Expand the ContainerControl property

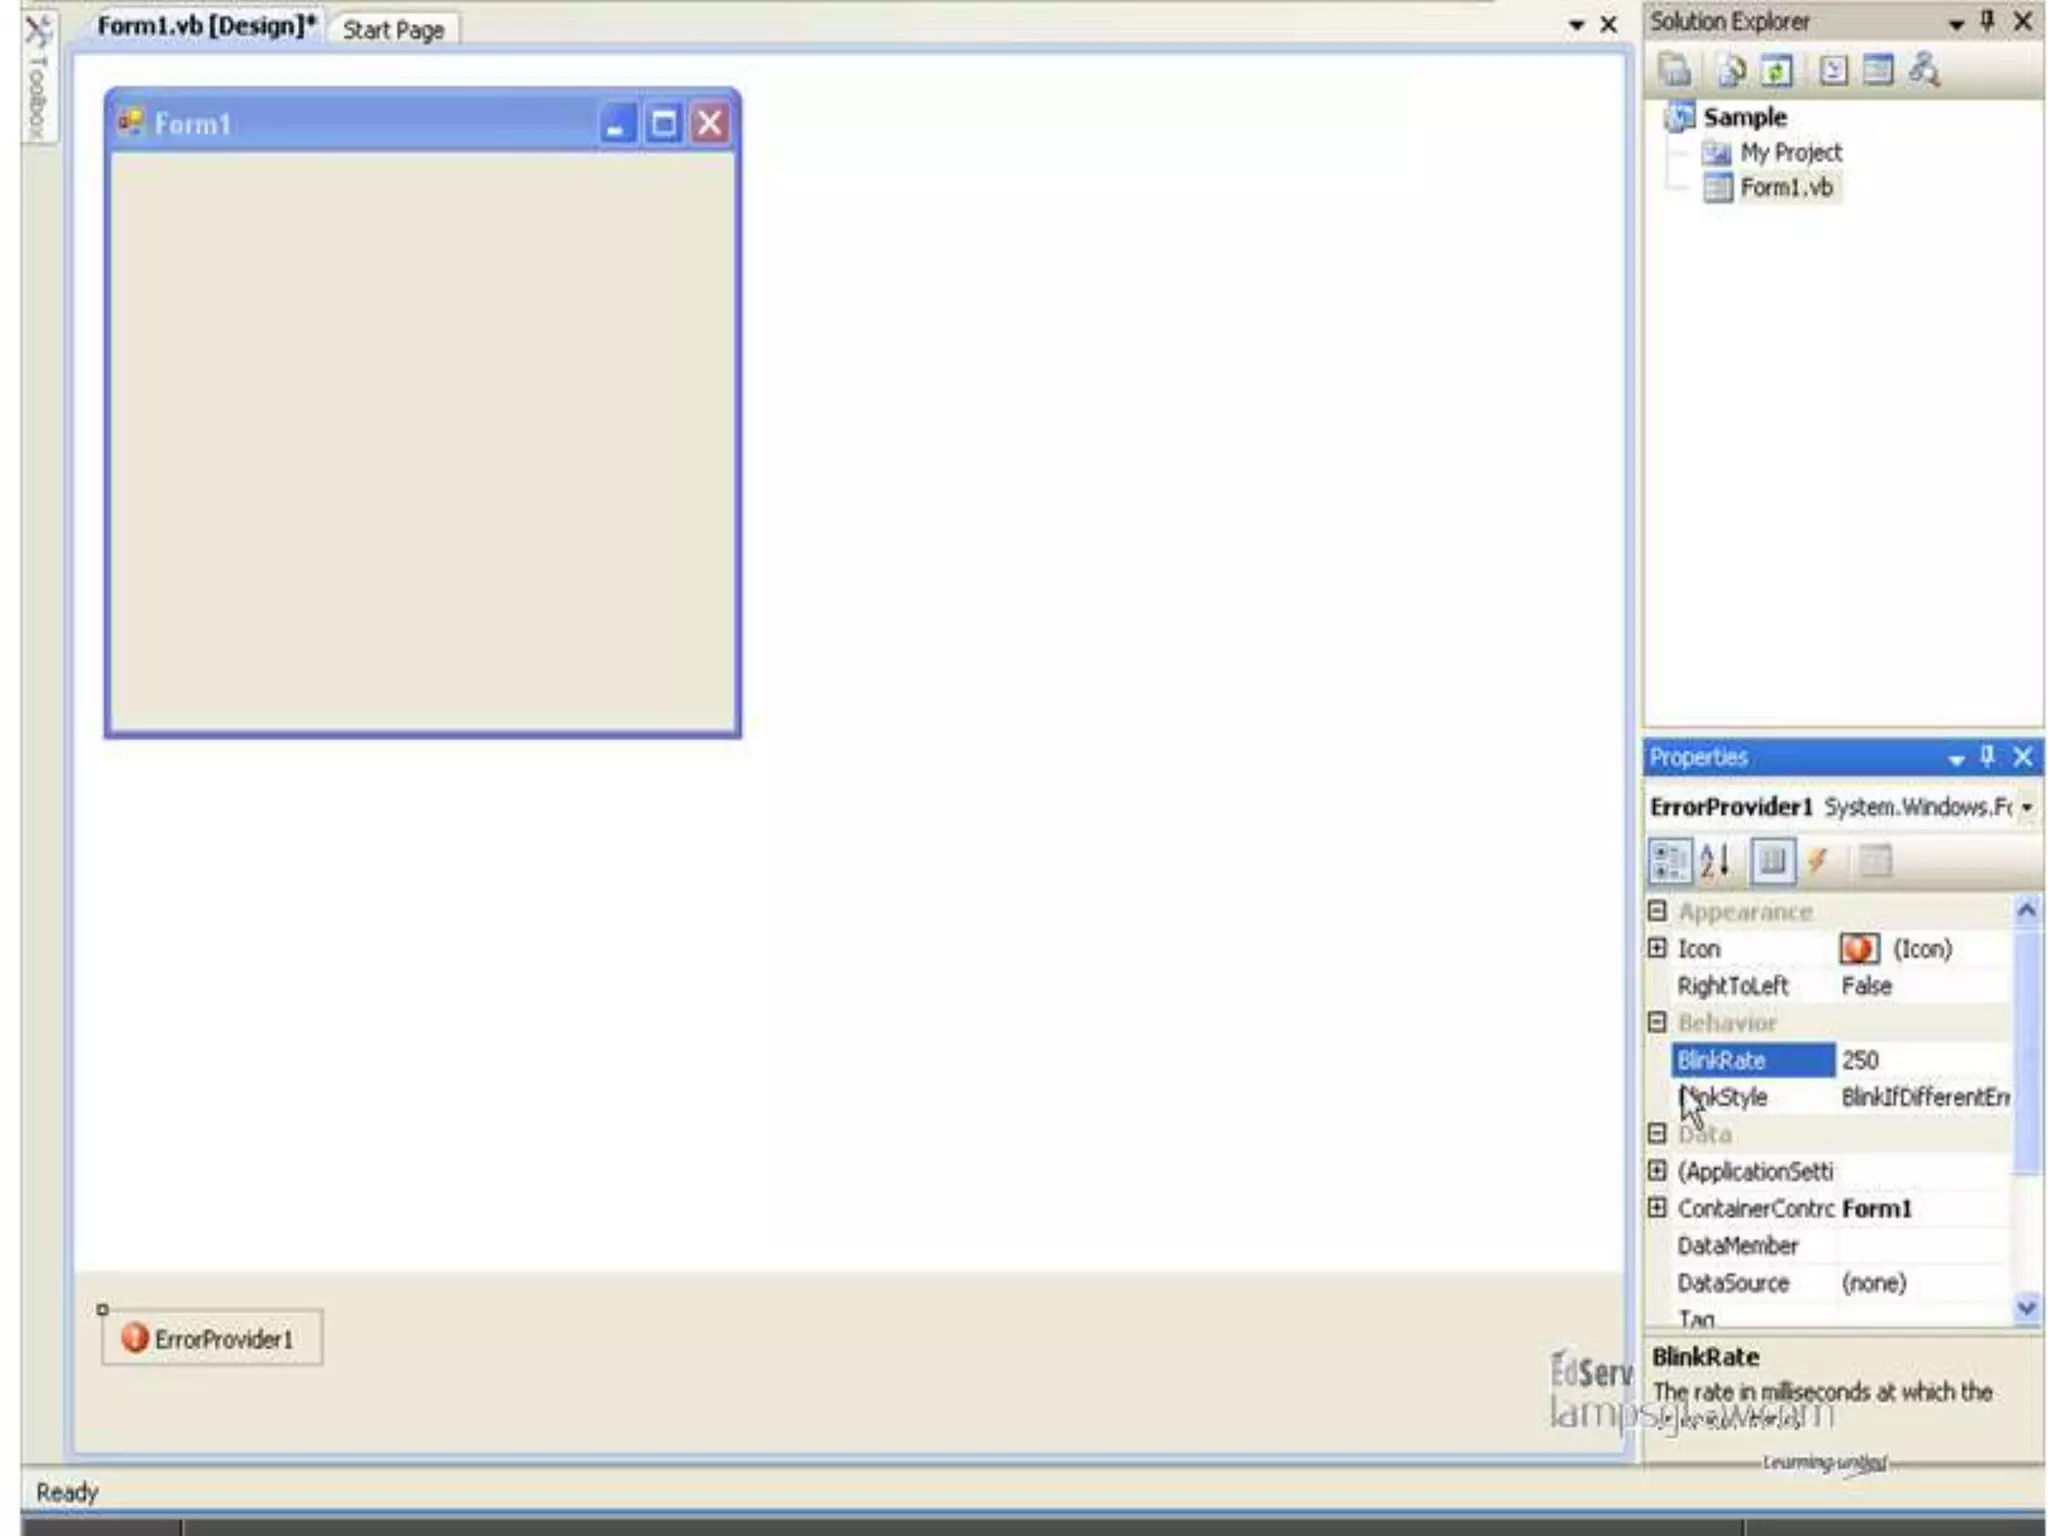[x=1657, y=1207]
